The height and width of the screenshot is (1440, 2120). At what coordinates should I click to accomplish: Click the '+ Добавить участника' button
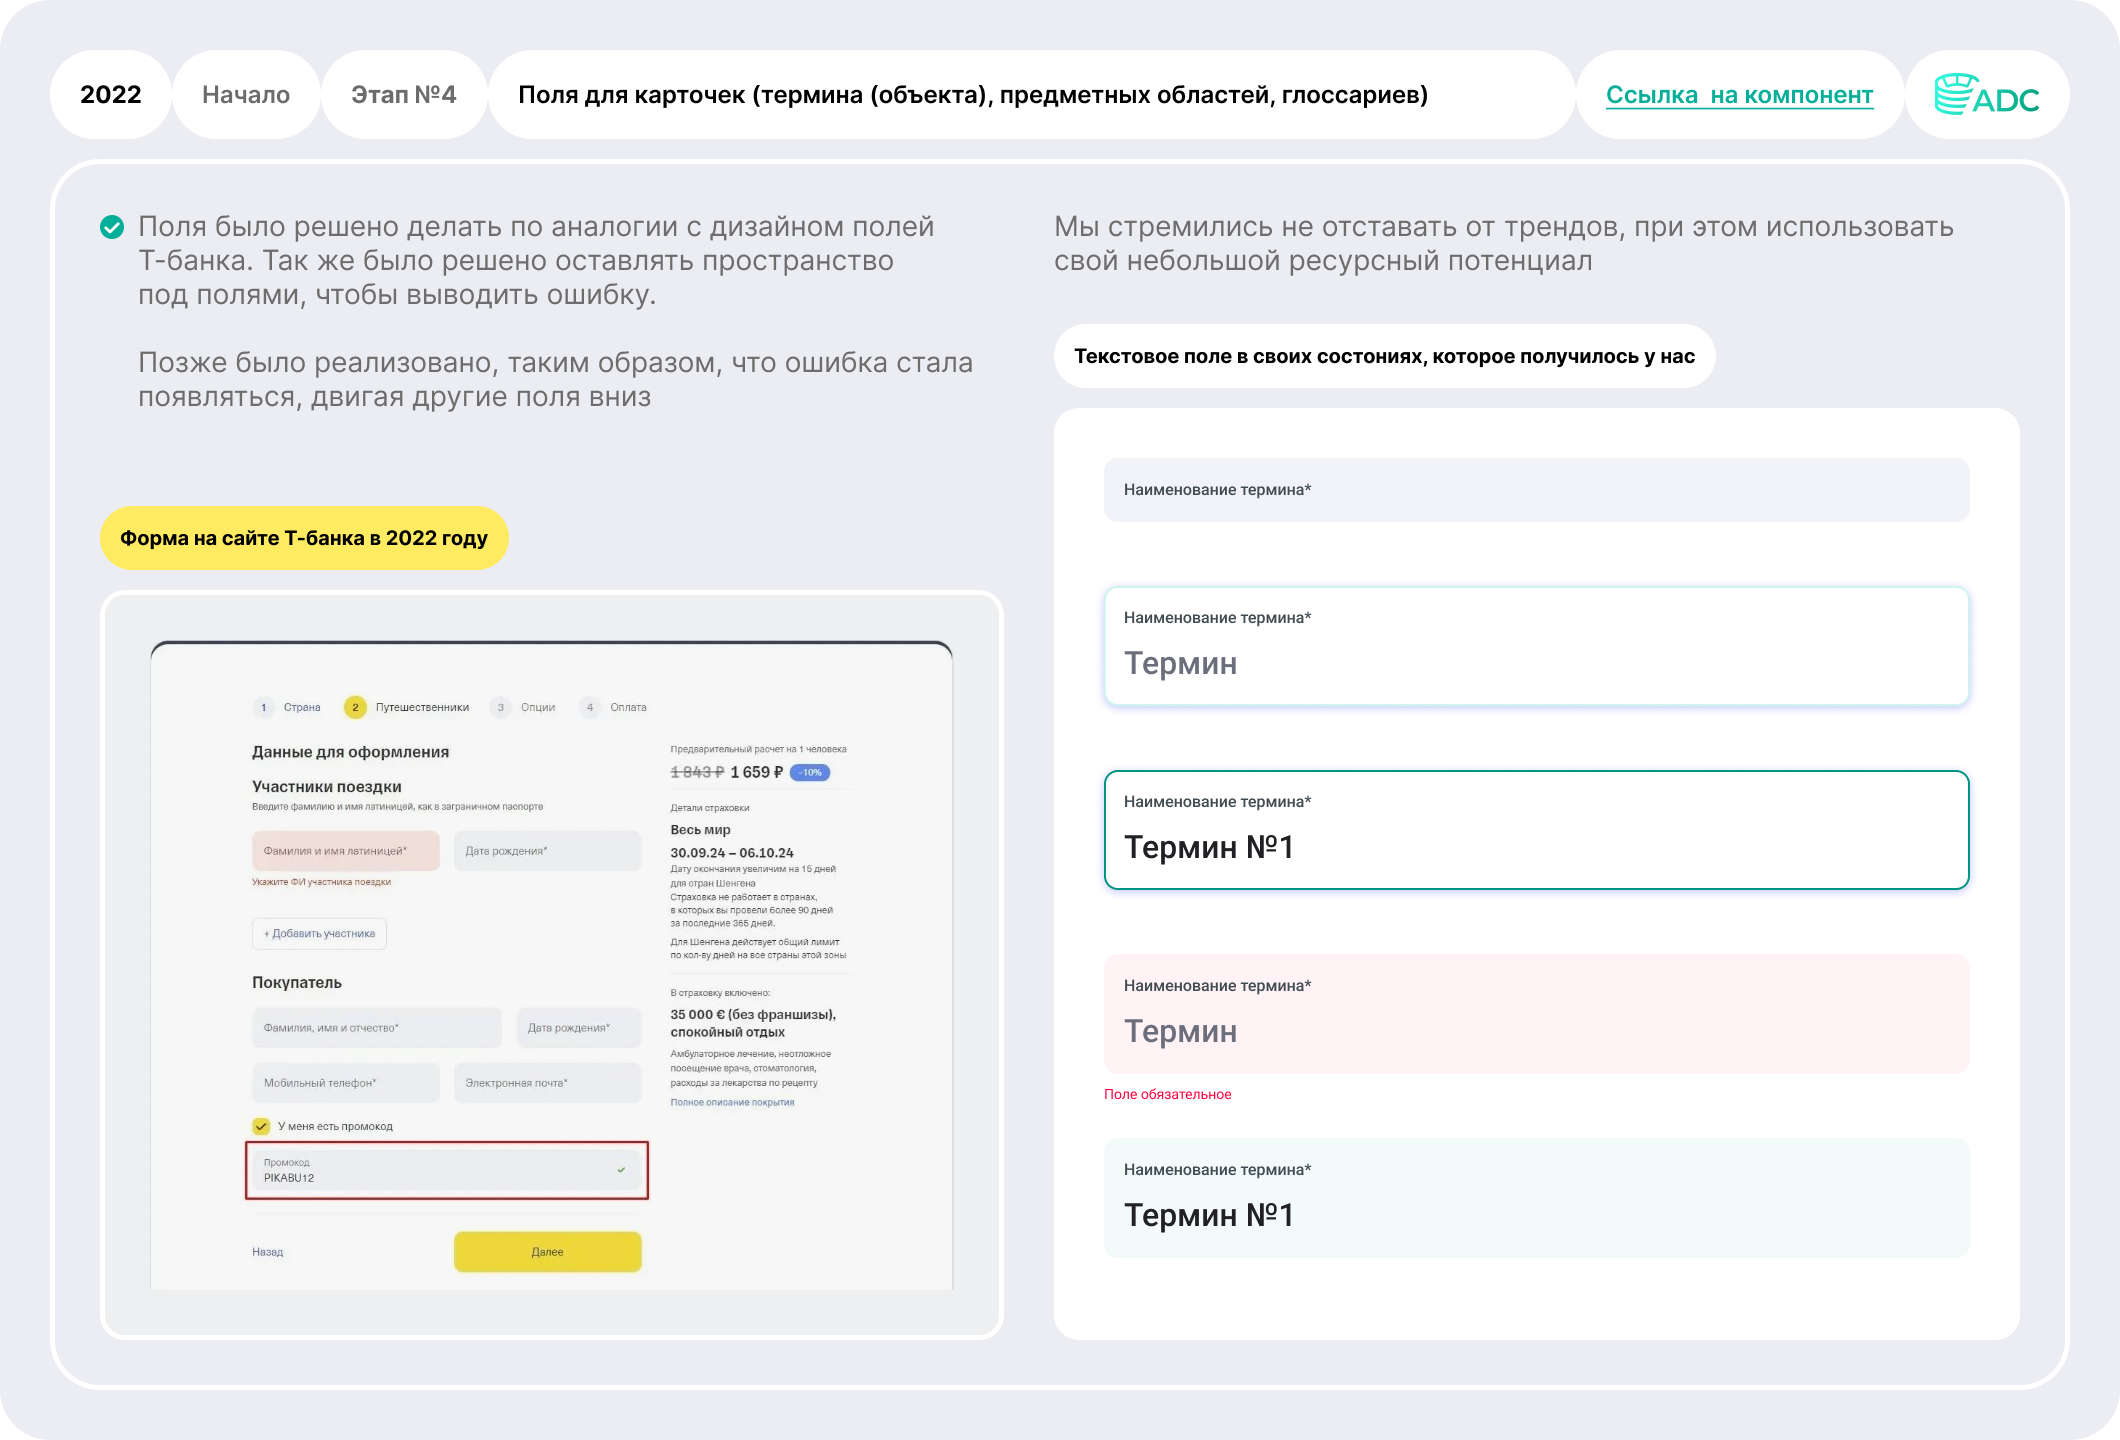[319, 933]
